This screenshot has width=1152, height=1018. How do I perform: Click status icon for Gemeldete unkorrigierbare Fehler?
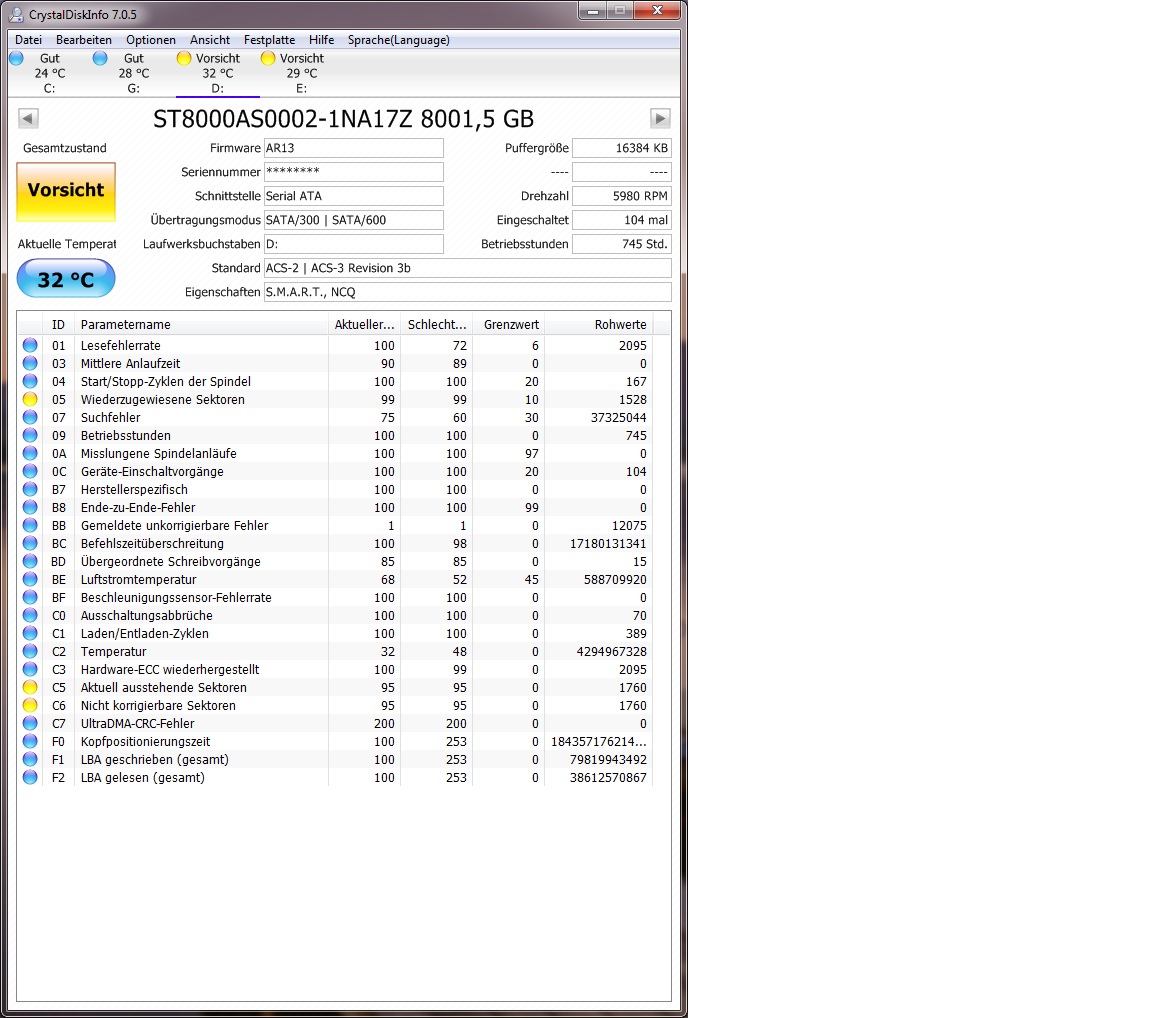click(x=30, y=525)
